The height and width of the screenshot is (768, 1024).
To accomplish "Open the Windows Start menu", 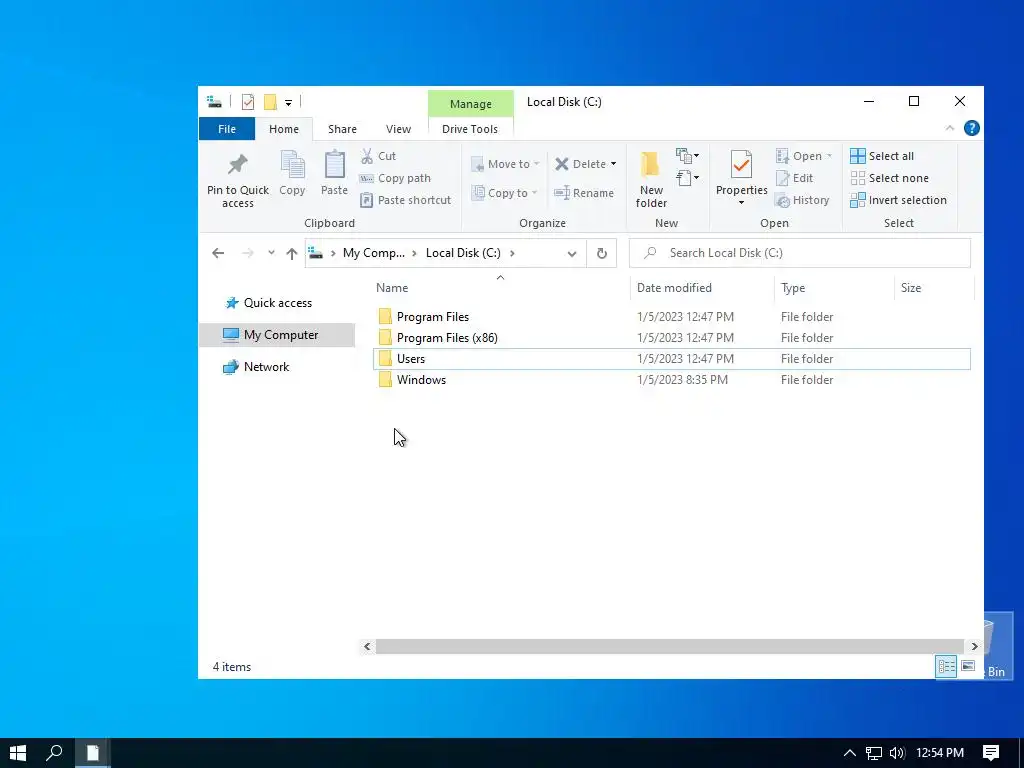I will (x=18, y=753).
